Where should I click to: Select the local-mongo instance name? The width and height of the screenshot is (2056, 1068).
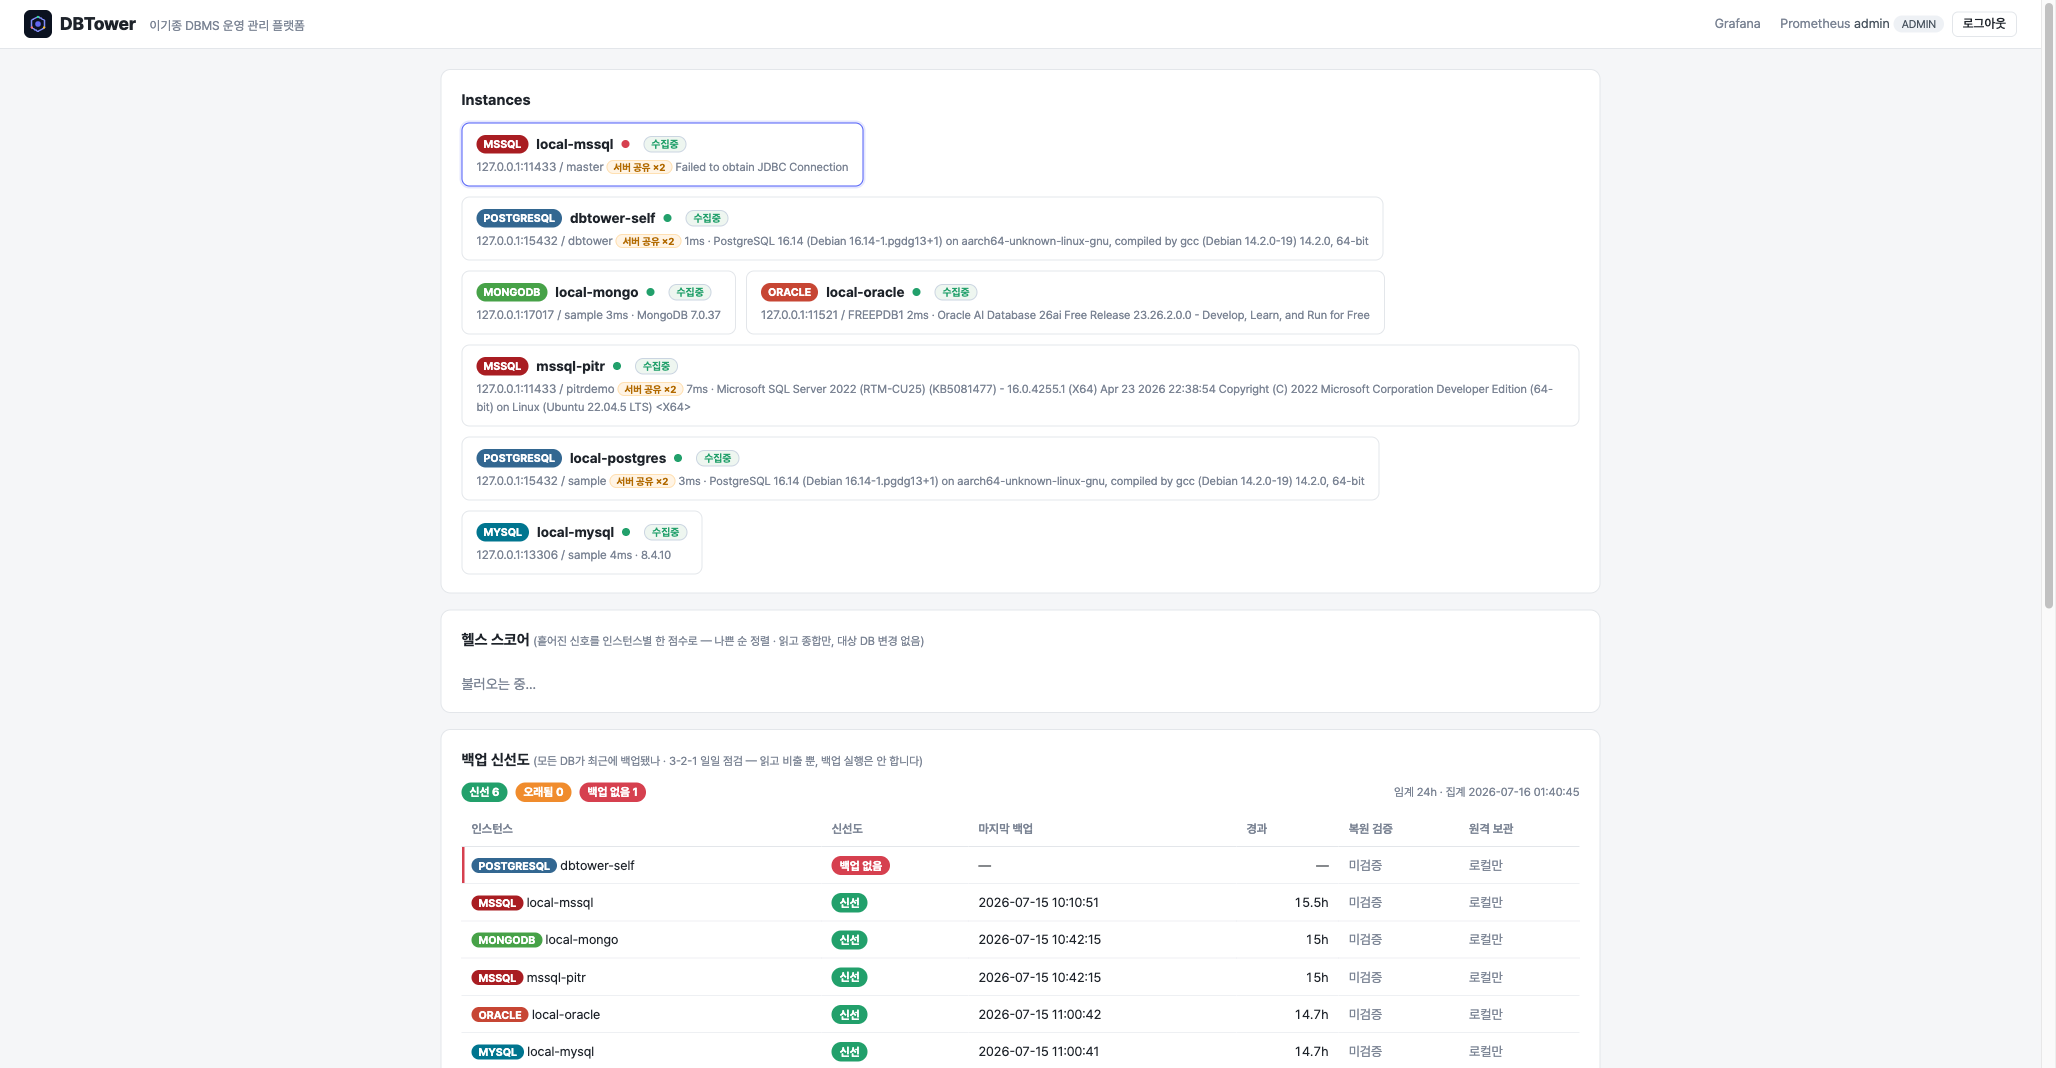tap(597, 292)
